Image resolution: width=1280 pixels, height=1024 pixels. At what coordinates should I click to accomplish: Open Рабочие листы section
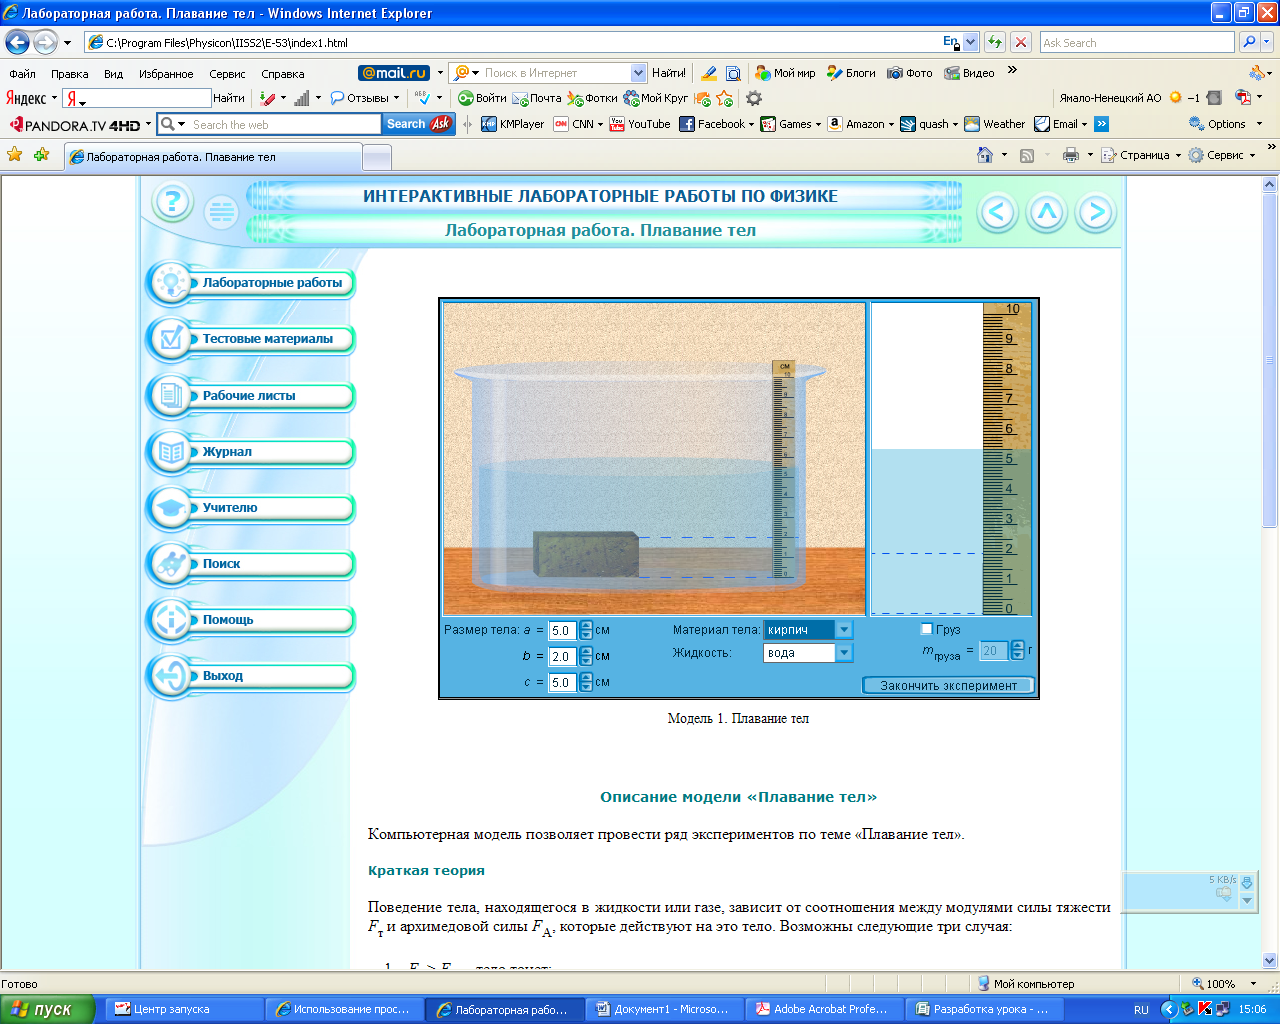click(x=251, y=396)
